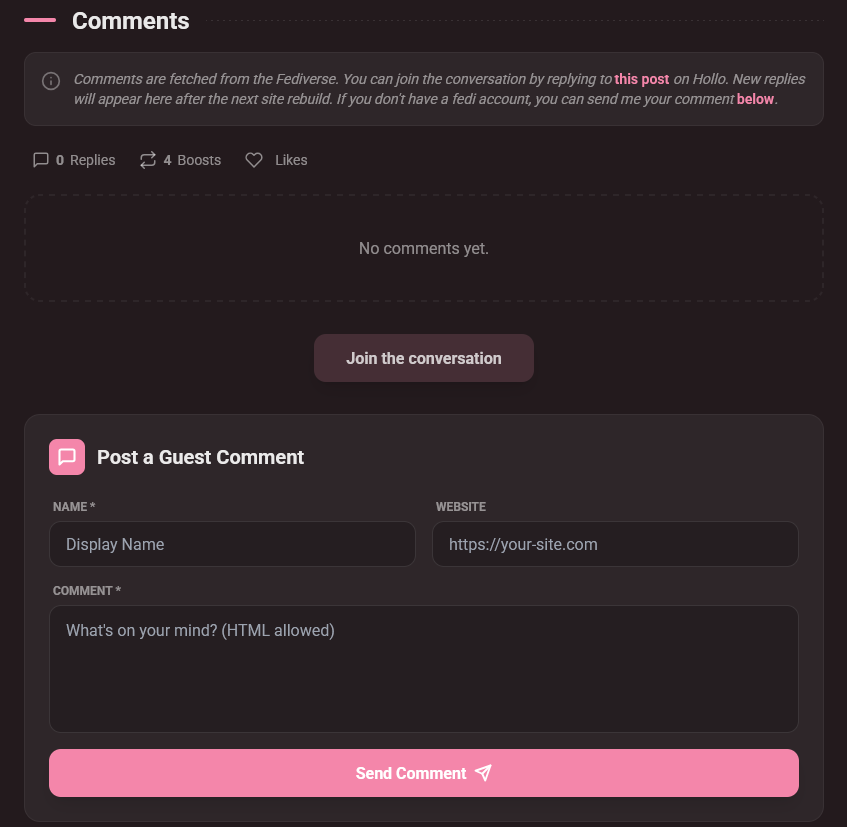
Task: Follow the "below" link in notice
Action: pos(755,99)
